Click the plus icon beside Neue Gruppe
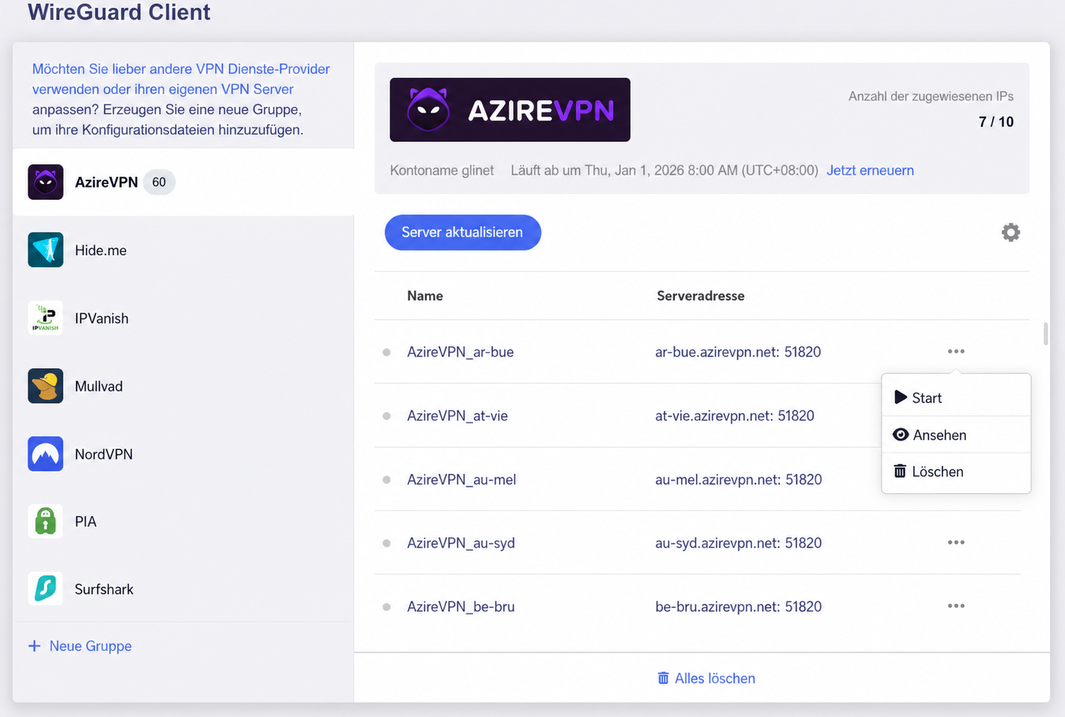This screenshot has height=717, width=1065. click(35, 646)
